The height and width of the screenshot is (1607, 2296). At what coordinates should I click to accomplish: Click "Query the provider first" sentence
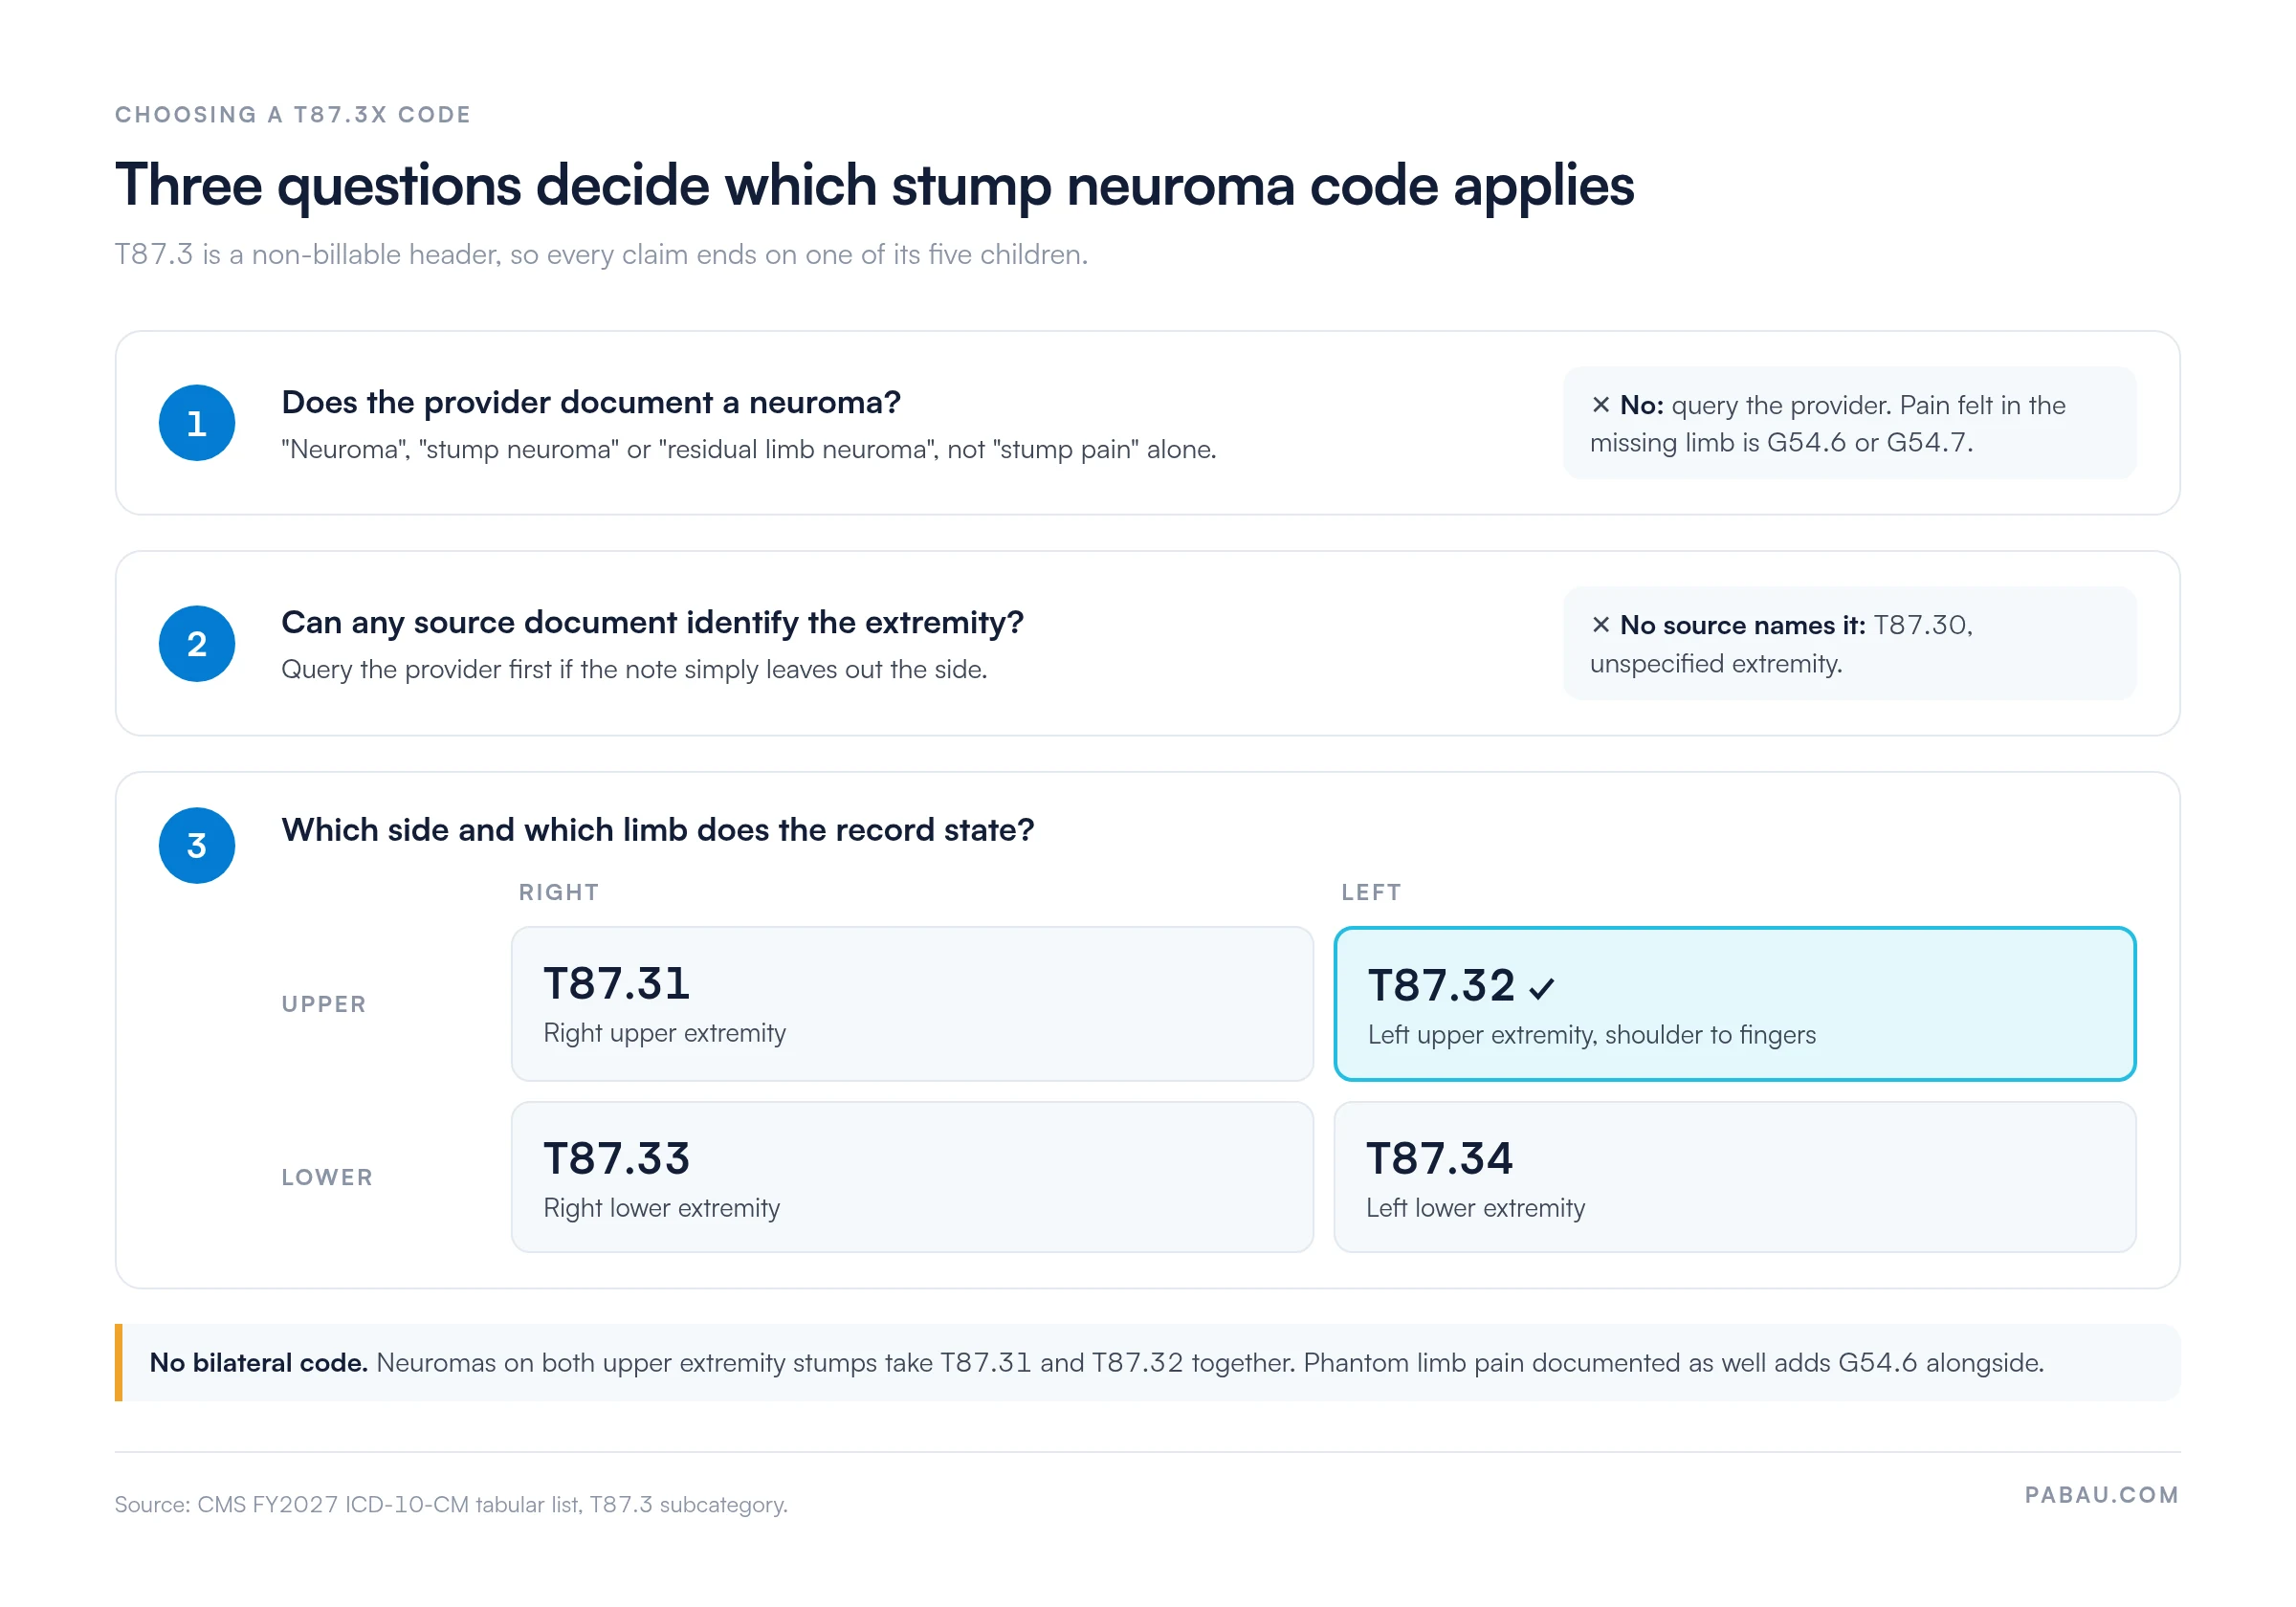[x=634, y=670]
